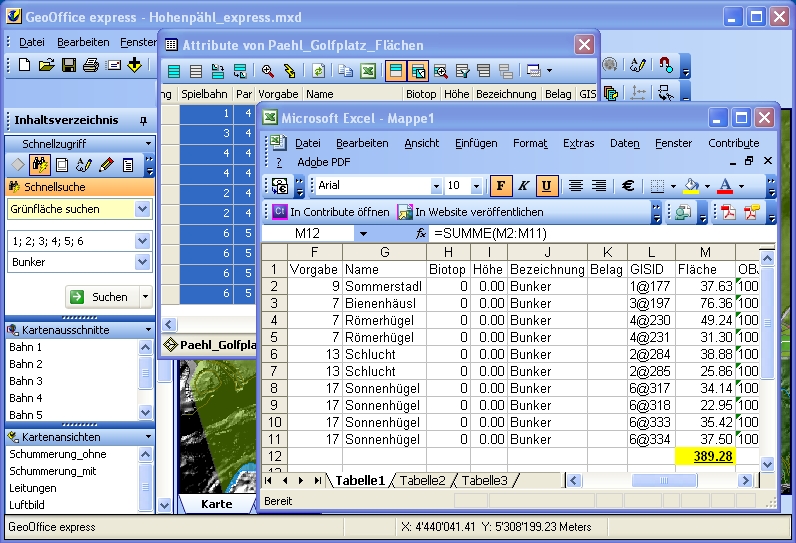Align text centered in Excel
This screenshot has height=543, width=796.
pos(576,186)
